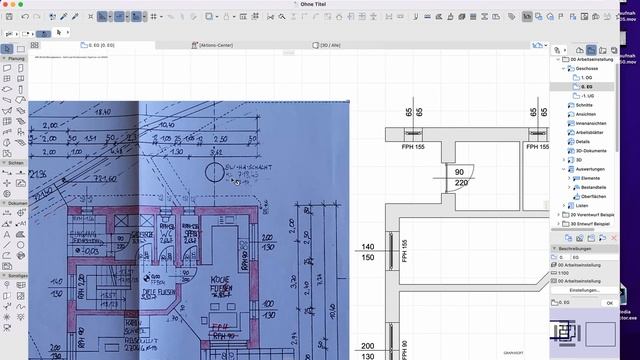Click the OK button in navigator
Image resolution: width=640 pixels, height=360 pixels.
tap(609, 303)
